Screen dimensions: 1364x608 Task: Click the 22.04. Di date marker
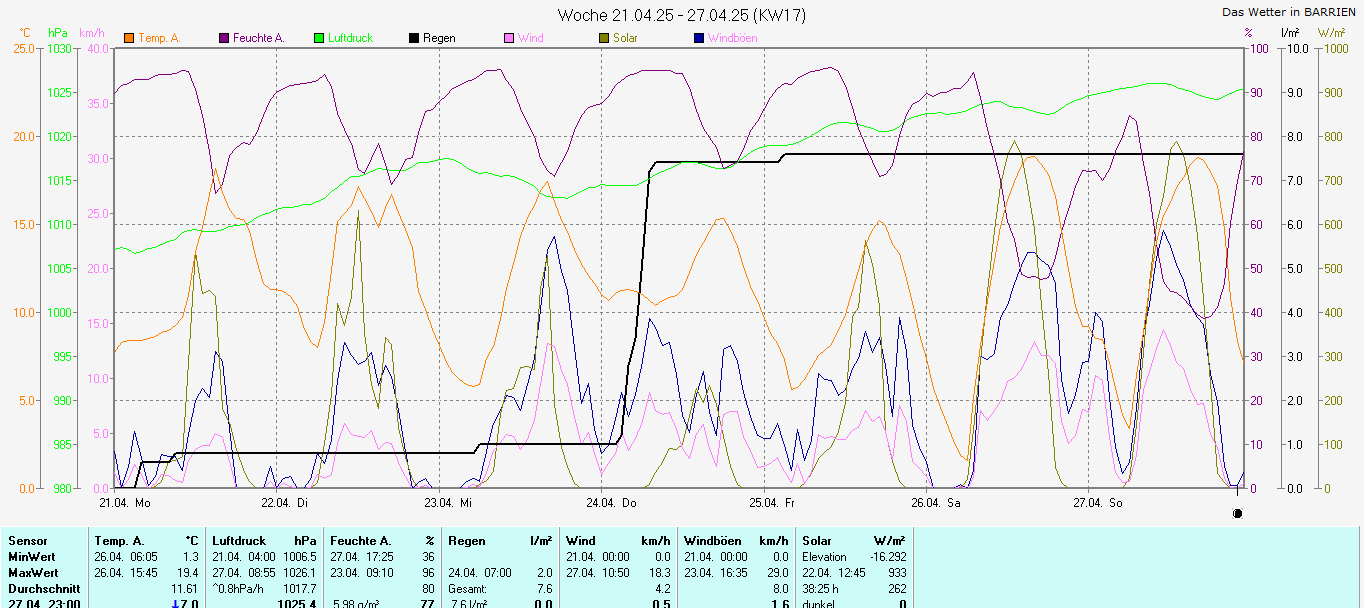pyautogui.click(x=284, y=502)
